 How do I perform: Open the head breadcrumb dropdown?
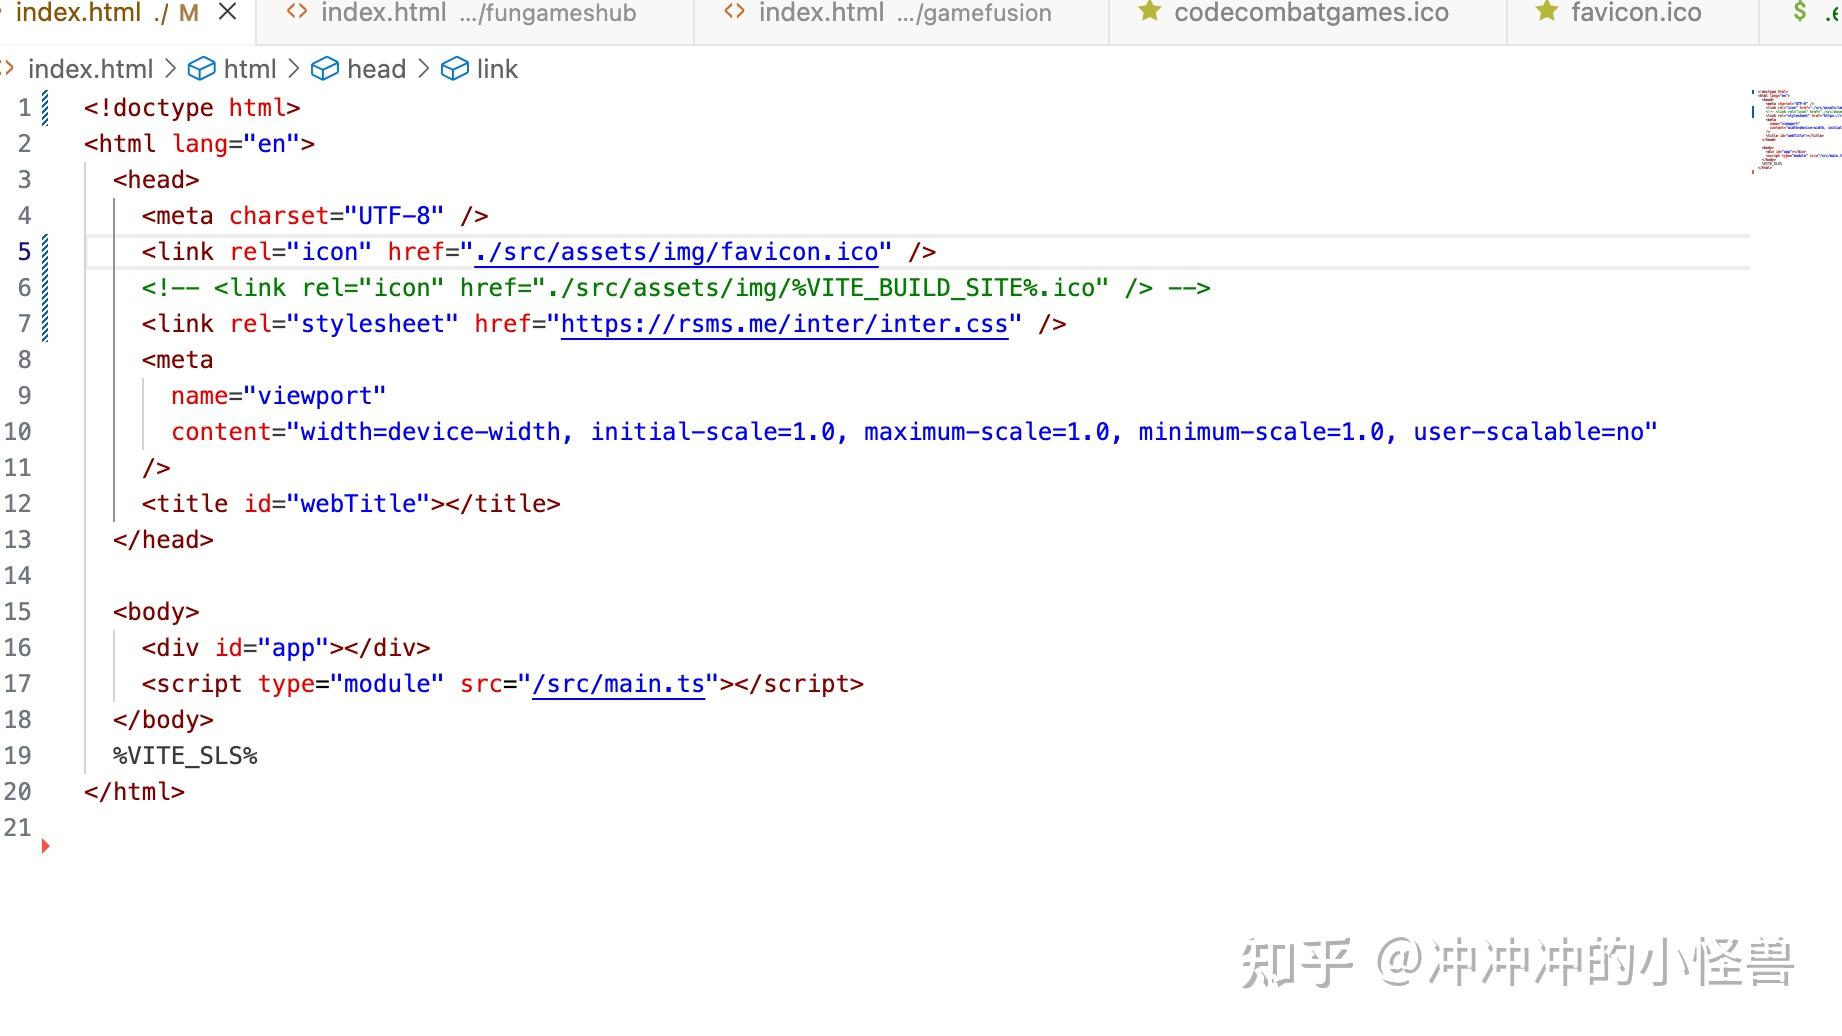(x=377, y=68)
